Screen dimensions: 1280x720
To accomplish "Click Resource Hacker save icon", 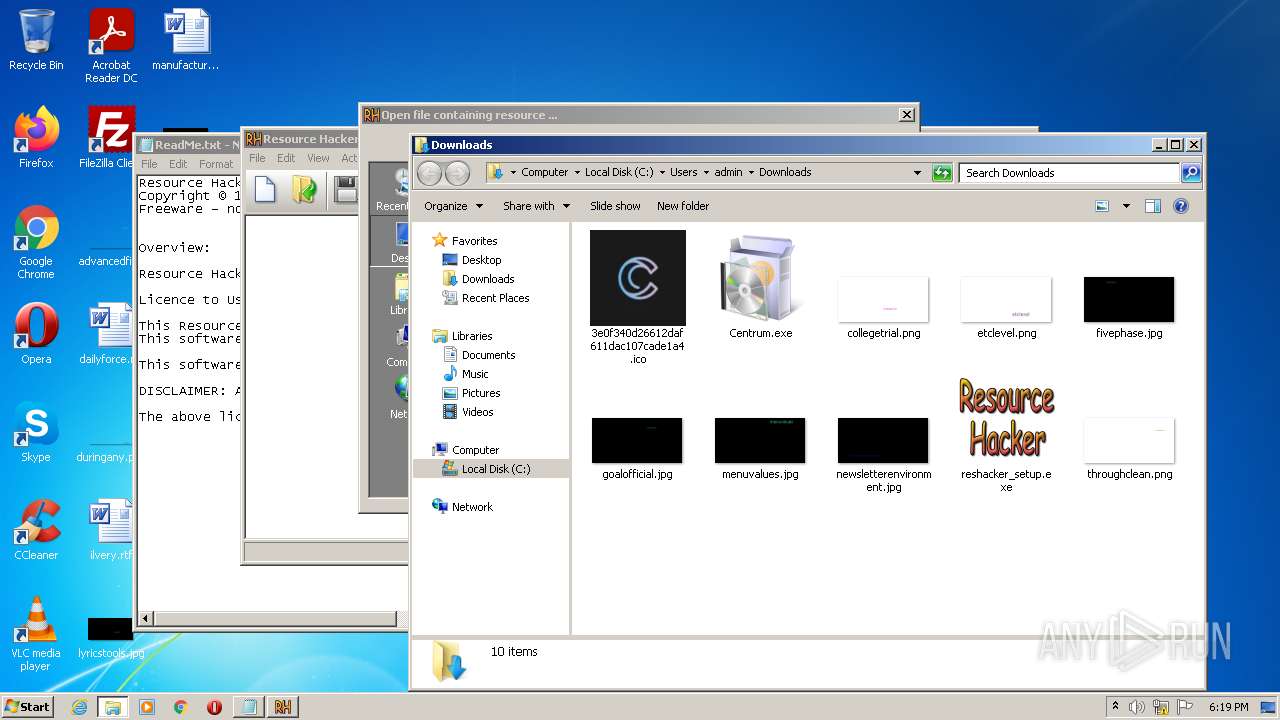I will 345,189.
